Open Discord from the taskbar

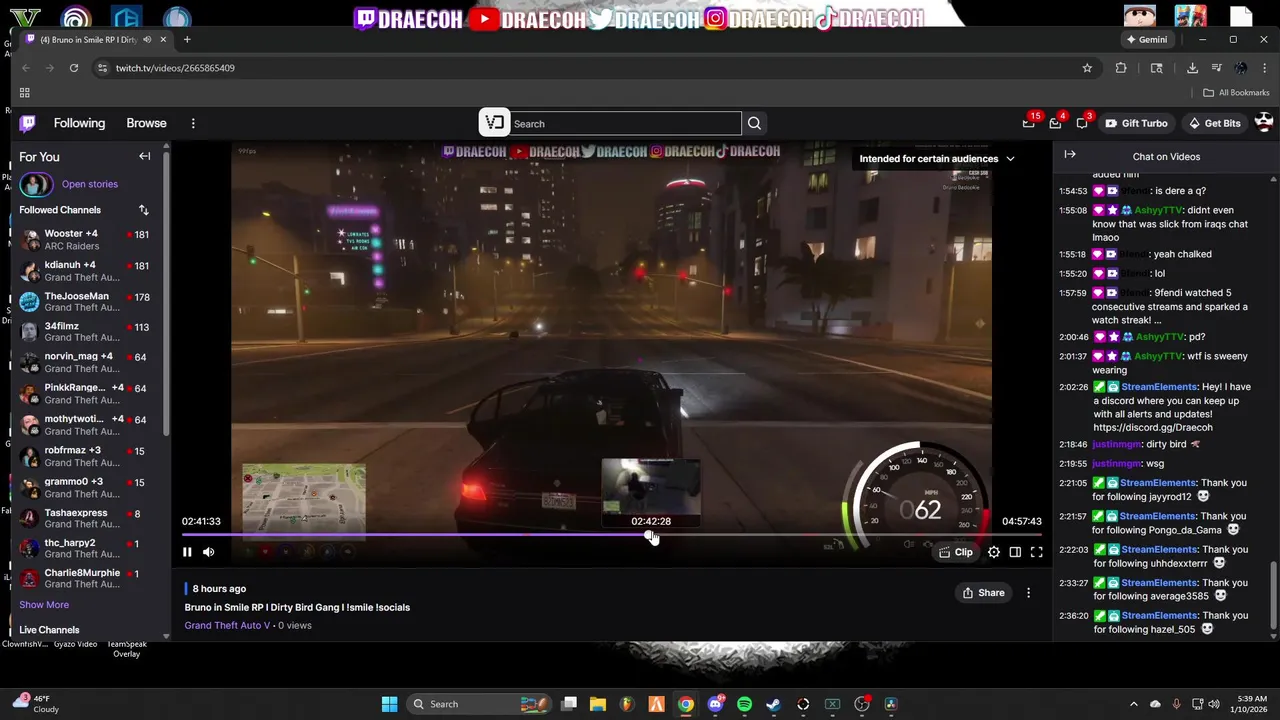tap(715, 704)
